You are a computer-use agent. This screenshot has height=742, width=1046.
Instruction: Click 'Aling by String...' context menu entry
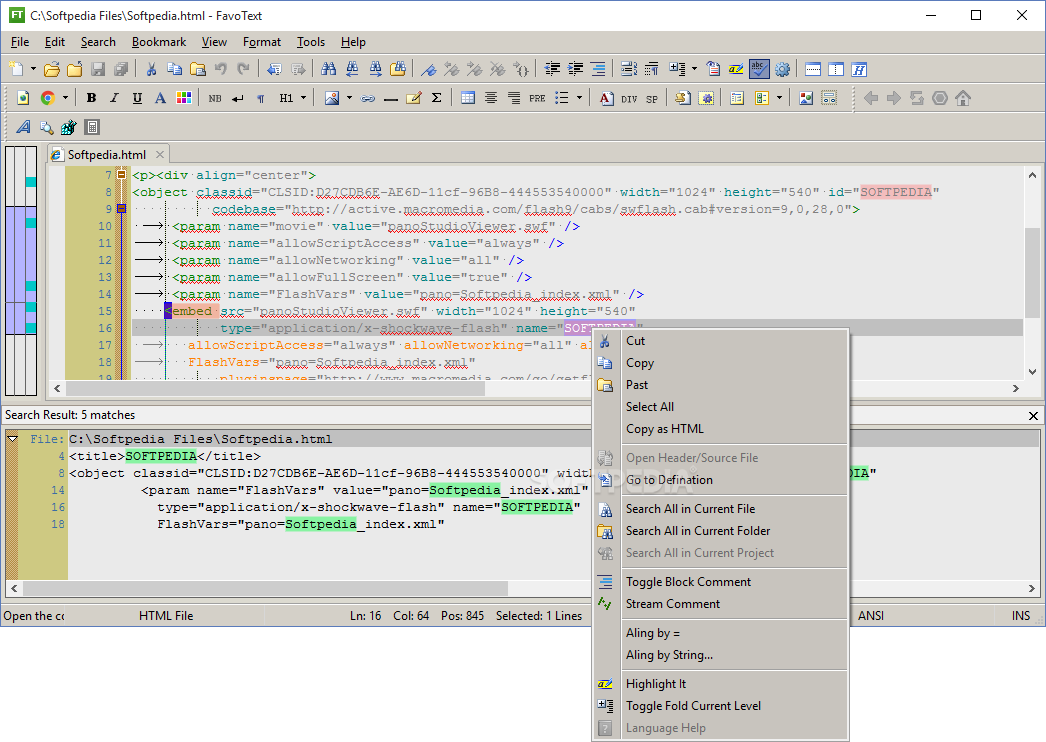pos(669,655)
